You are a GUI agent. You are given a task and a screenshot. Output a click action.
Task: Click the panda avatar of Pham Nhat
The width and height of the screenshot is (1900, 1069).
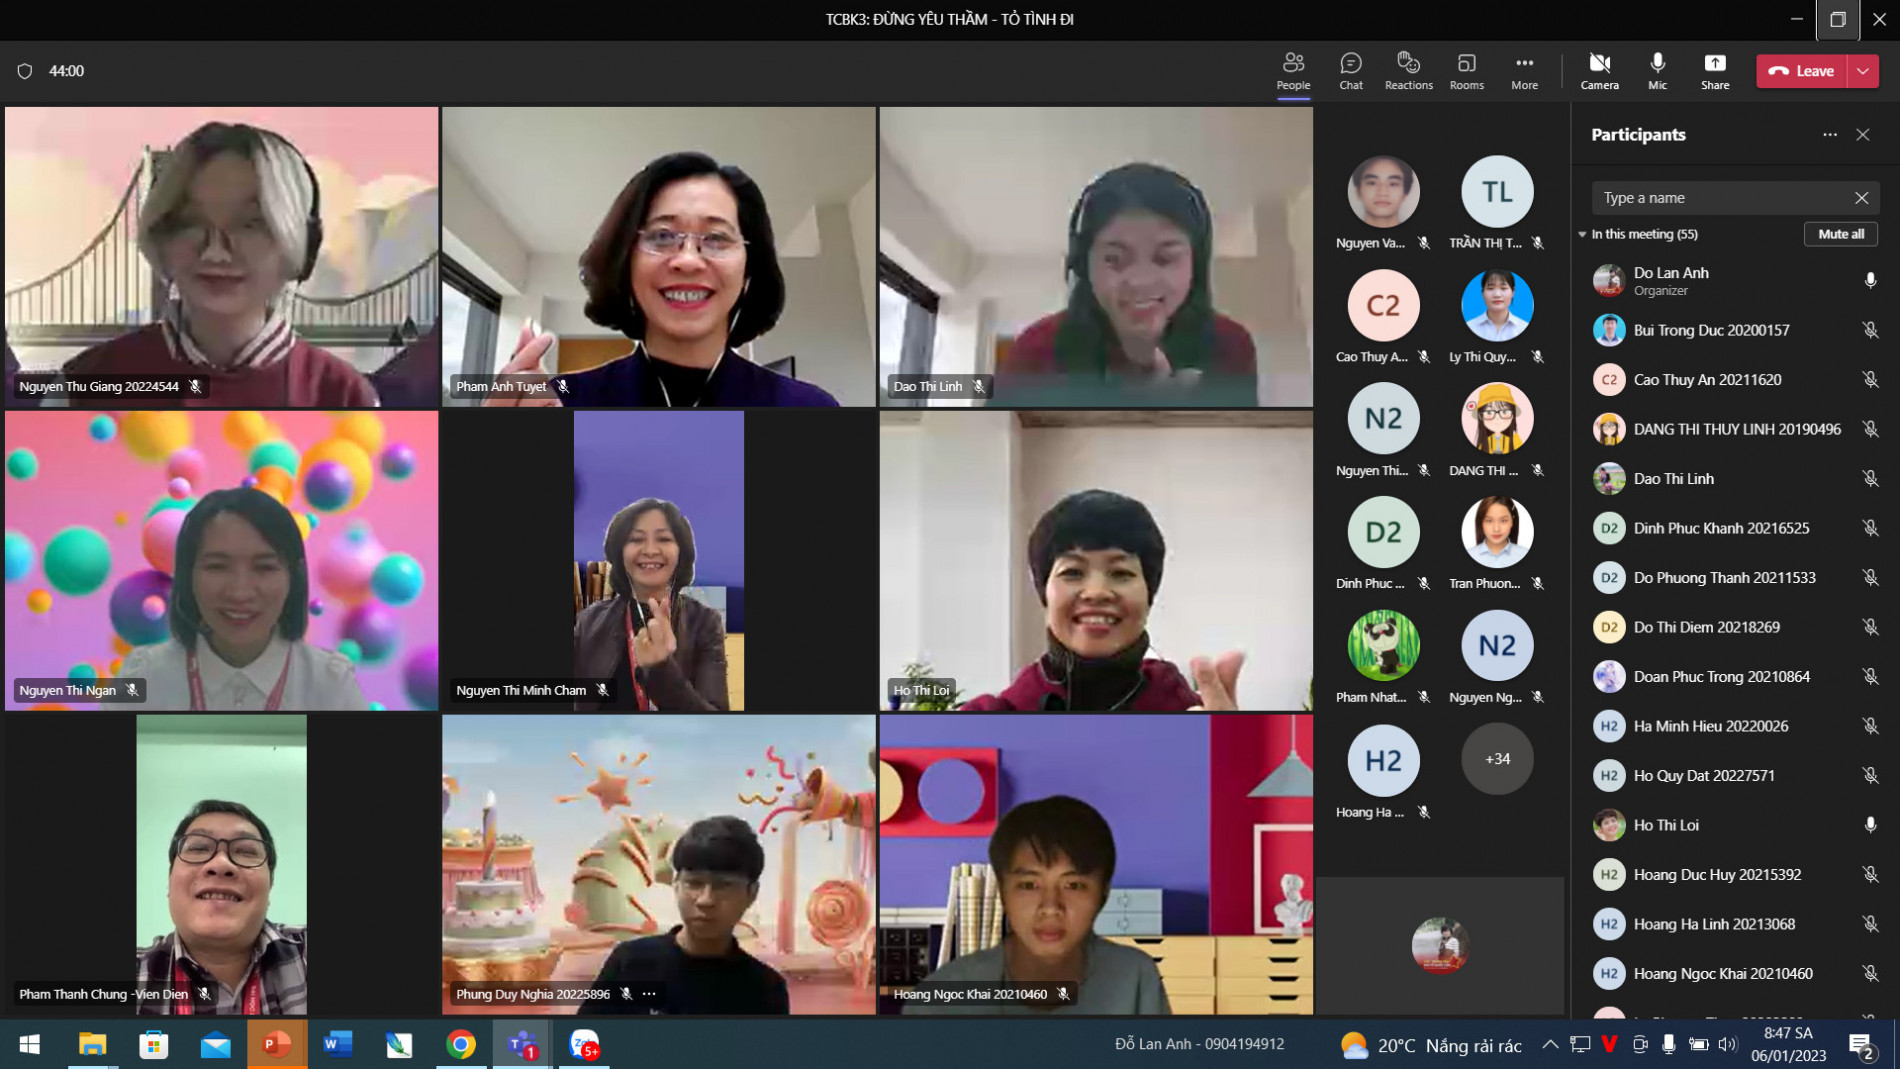(1383, 646)
